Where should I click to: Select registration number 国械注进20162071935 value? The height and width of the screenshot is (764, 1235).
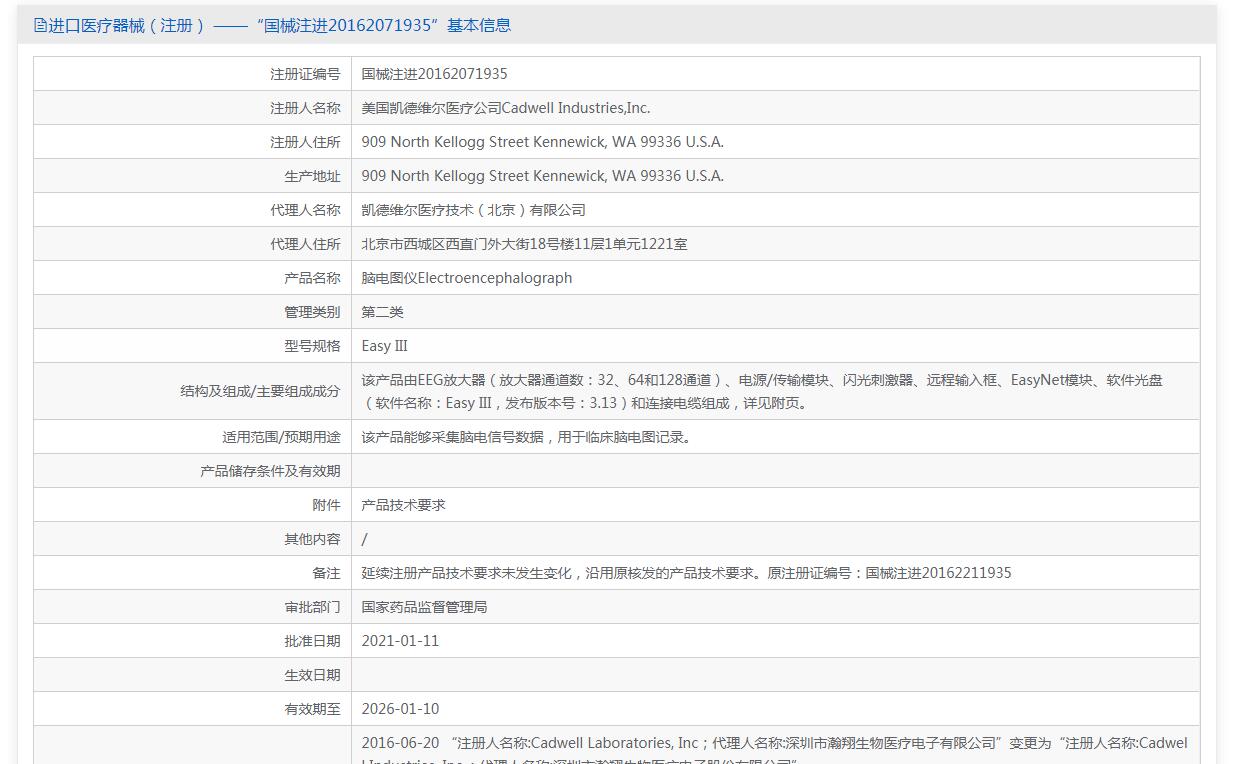434,74
